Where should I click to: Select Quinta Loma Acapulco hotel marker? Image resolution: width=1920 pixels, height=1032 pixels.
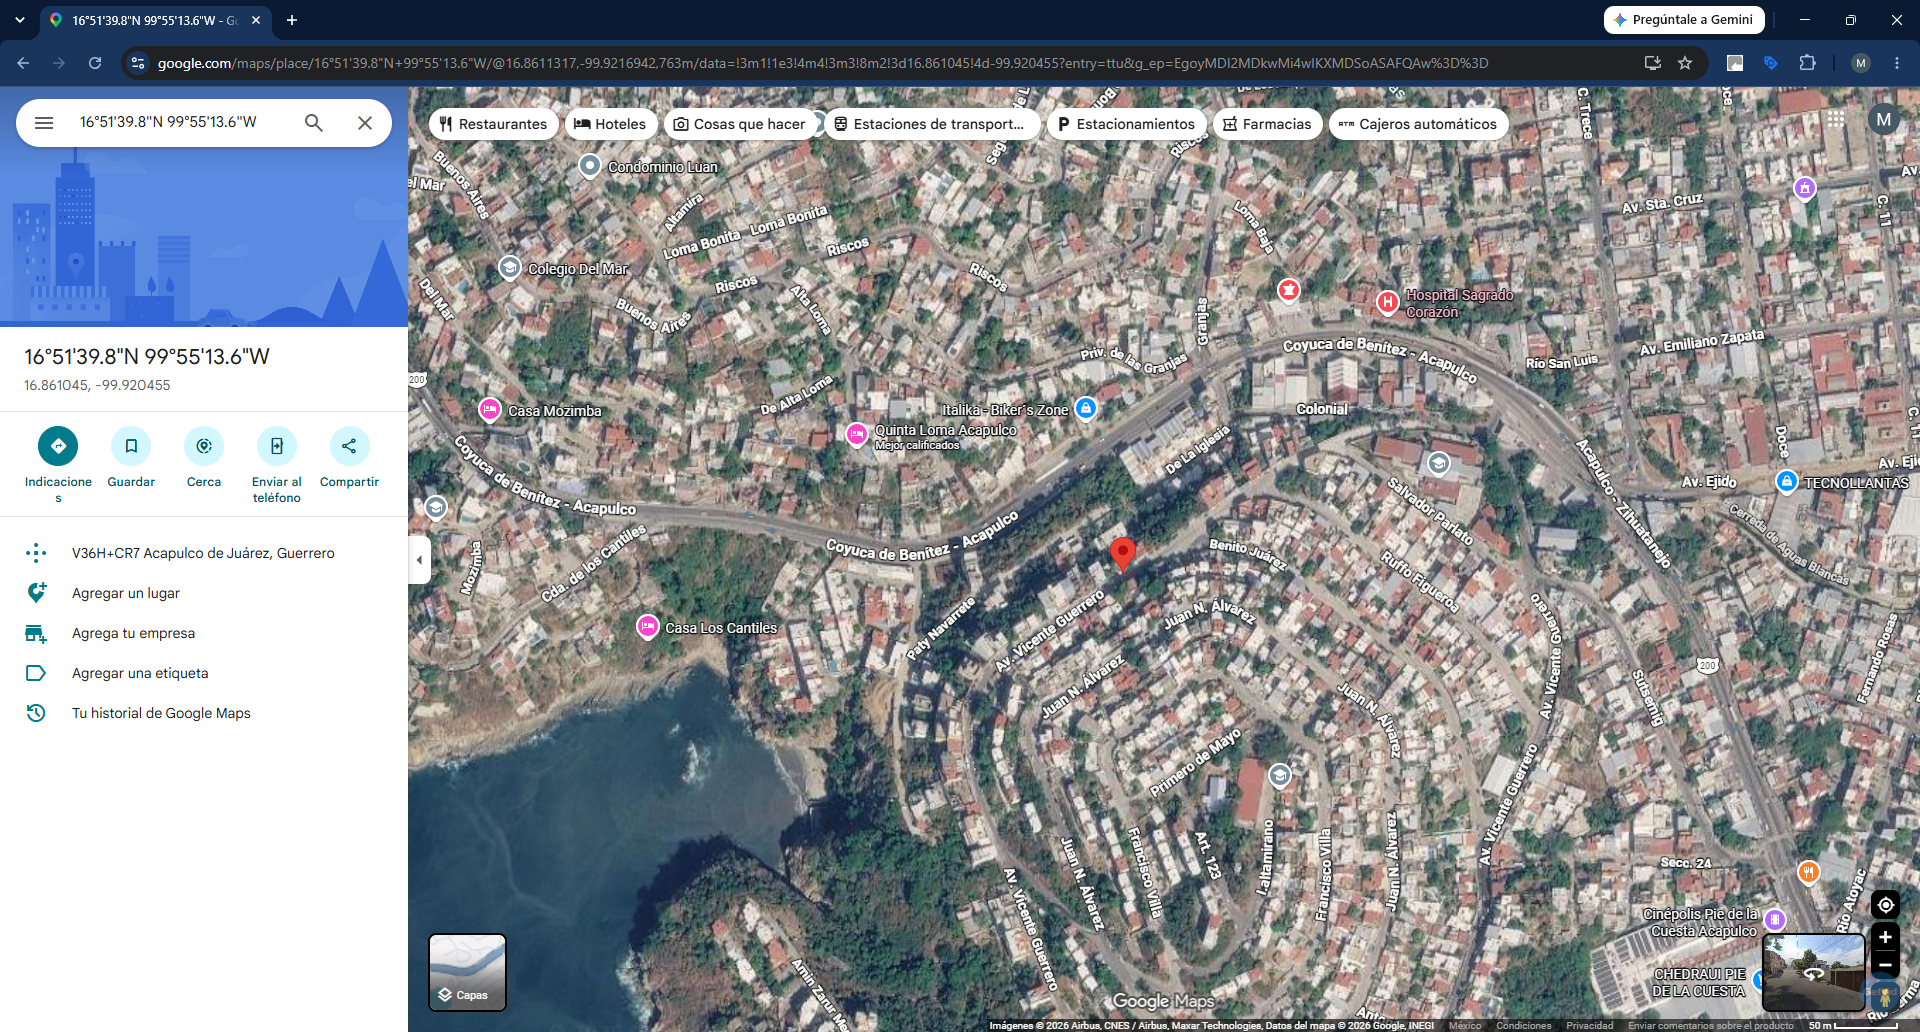(857, 434)
